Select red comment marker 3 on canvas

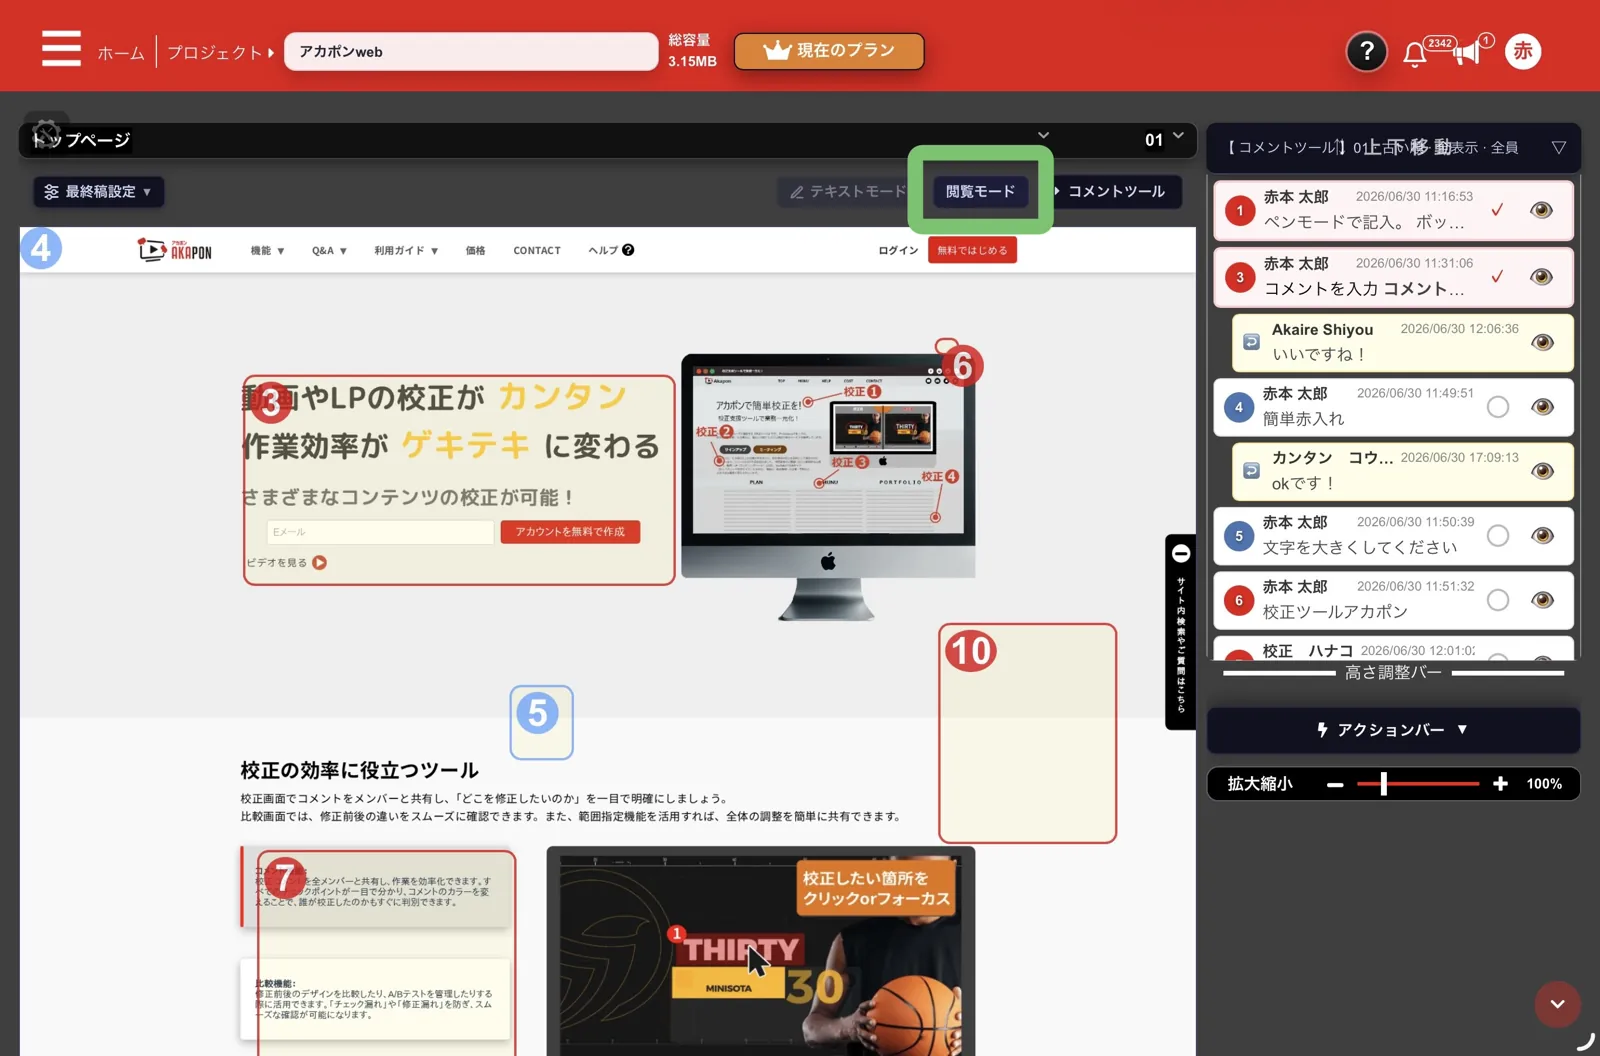coord(270,402)
